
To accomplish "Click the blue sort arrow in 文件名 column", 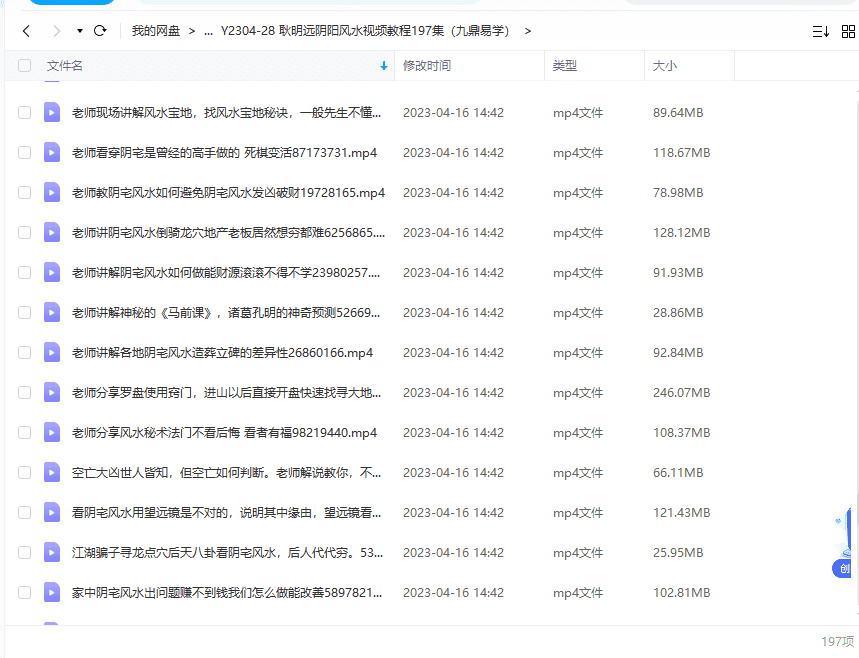I will coord(384,66).
